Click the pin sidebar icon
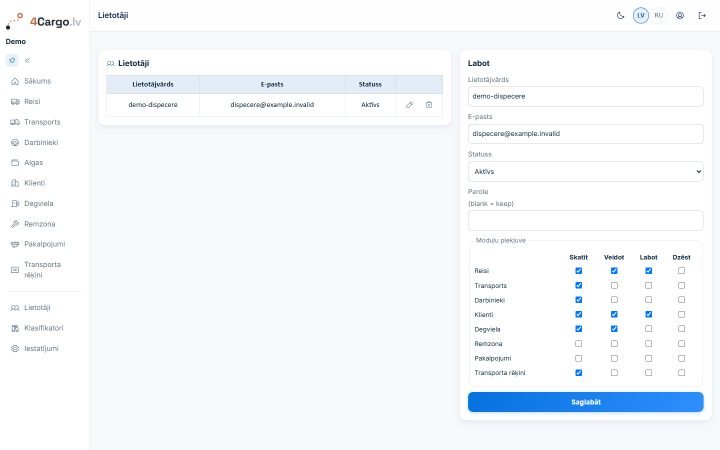 [12, 60]
